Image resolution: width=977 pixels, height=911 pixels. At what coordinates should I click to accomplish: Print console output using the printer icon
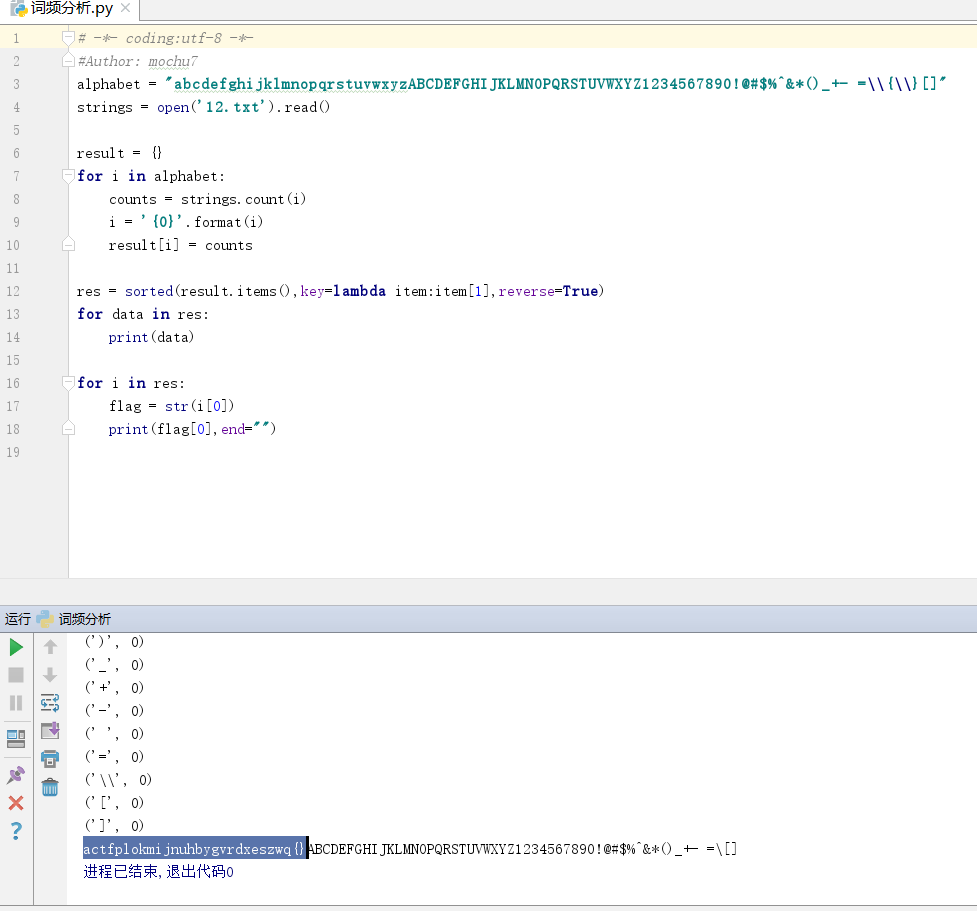click(x=50, y=759)
